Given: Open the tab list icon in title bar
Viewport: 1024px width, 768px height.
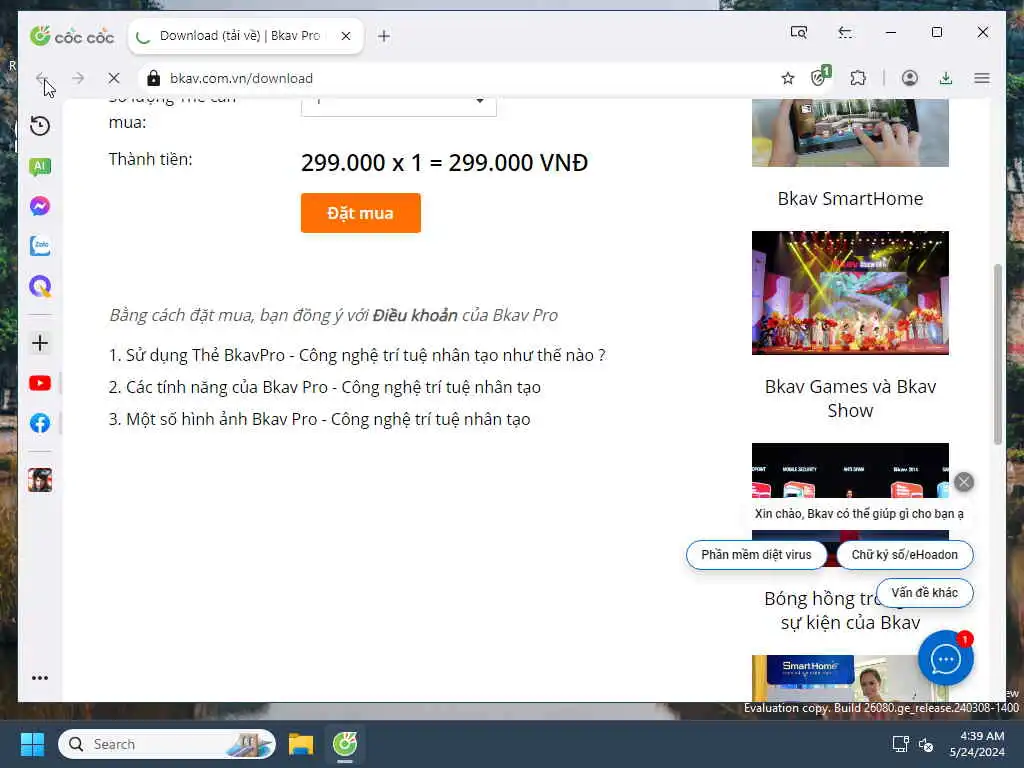Looking at the screenshot, I should point(845,32).
